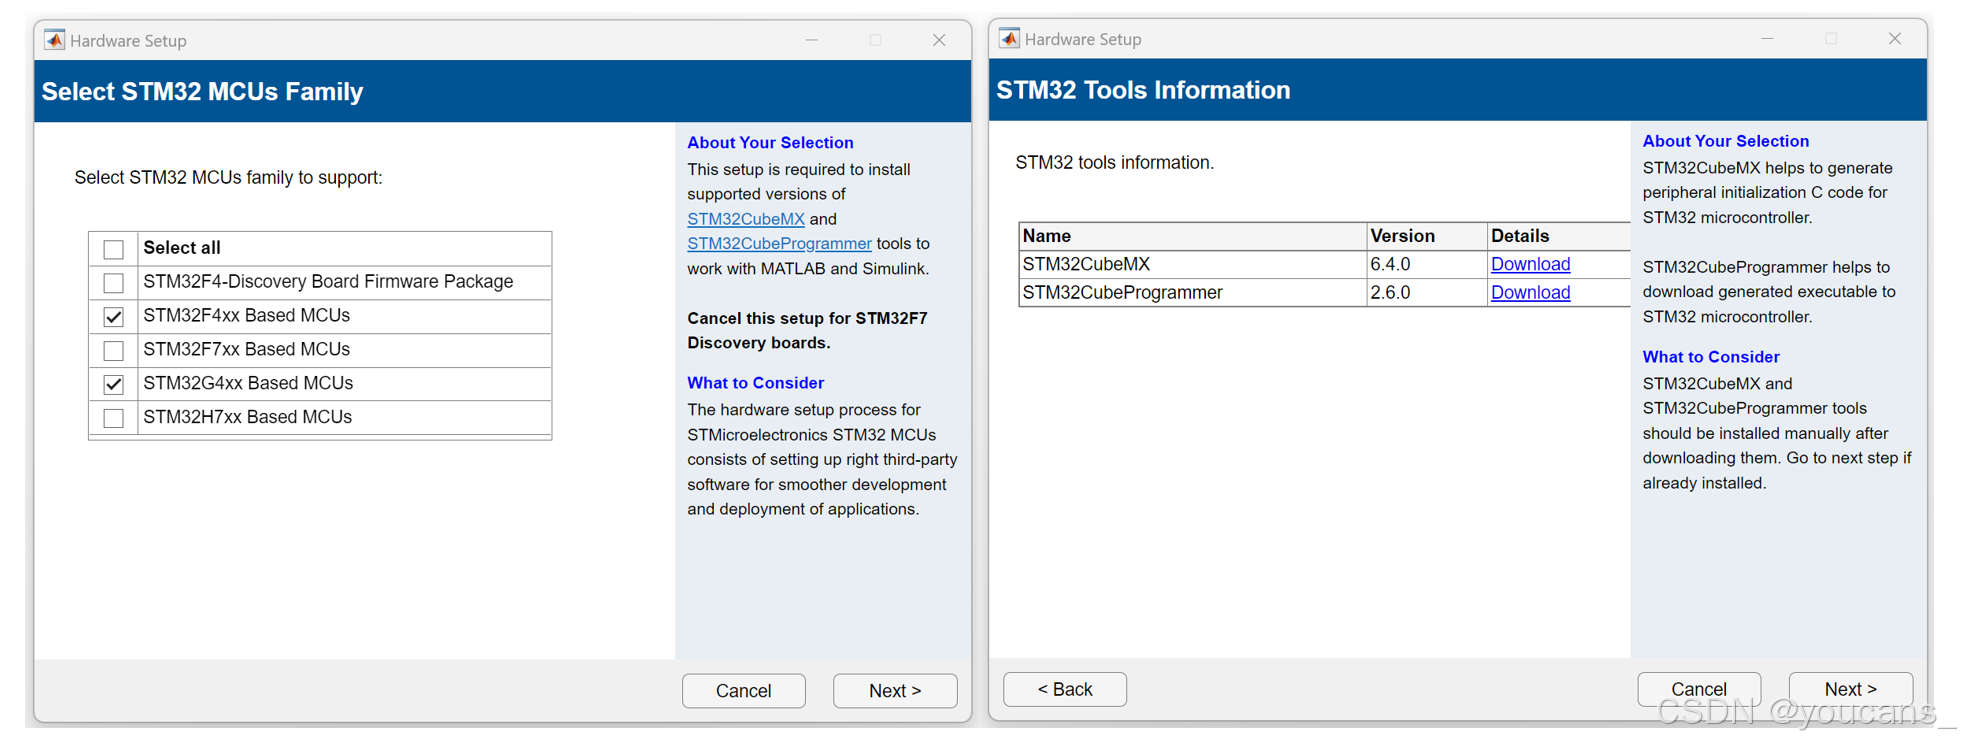Click the STM32F4xx Based MCUs label

[x=247, y=316]
